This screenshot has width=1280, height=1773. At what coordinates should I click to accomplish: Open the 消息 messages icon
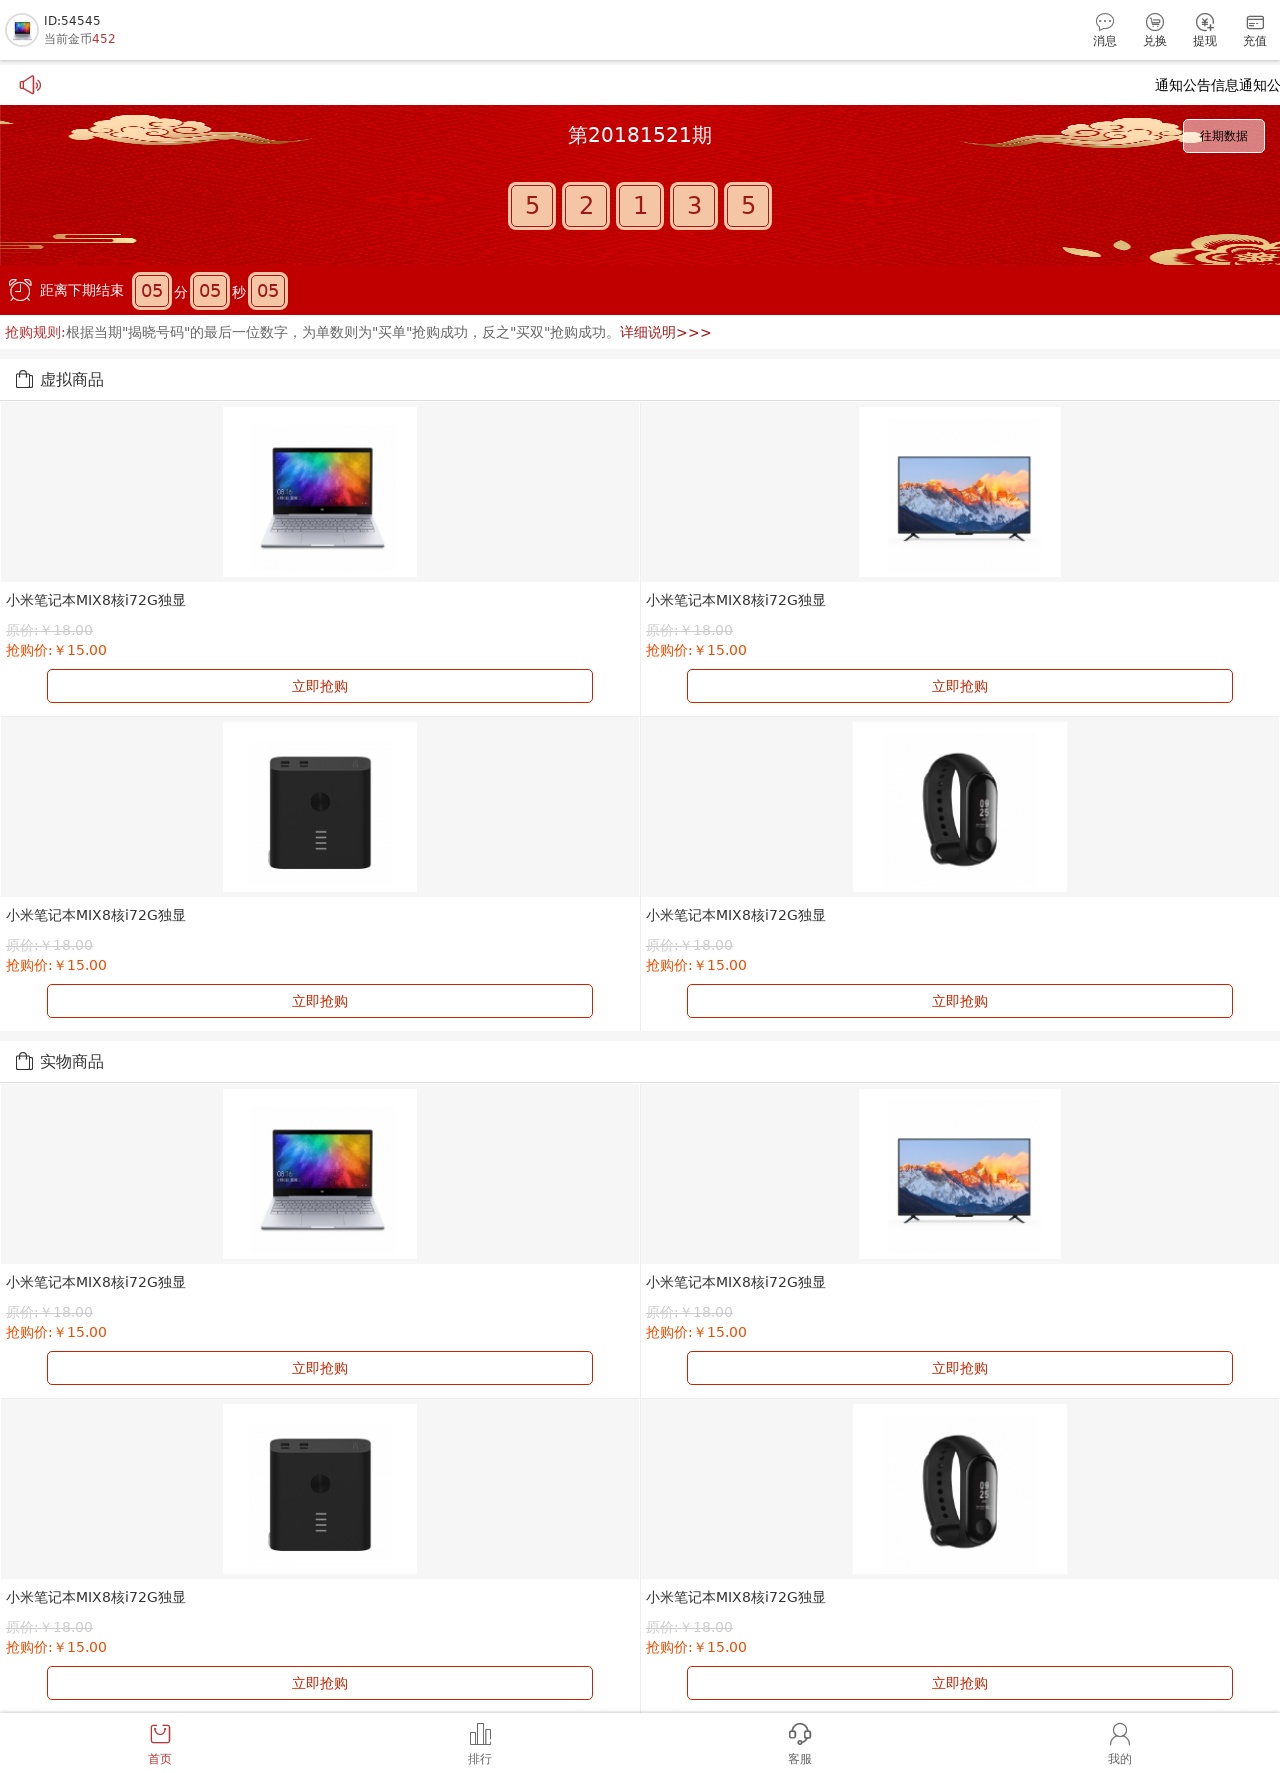coord(1104,30)
